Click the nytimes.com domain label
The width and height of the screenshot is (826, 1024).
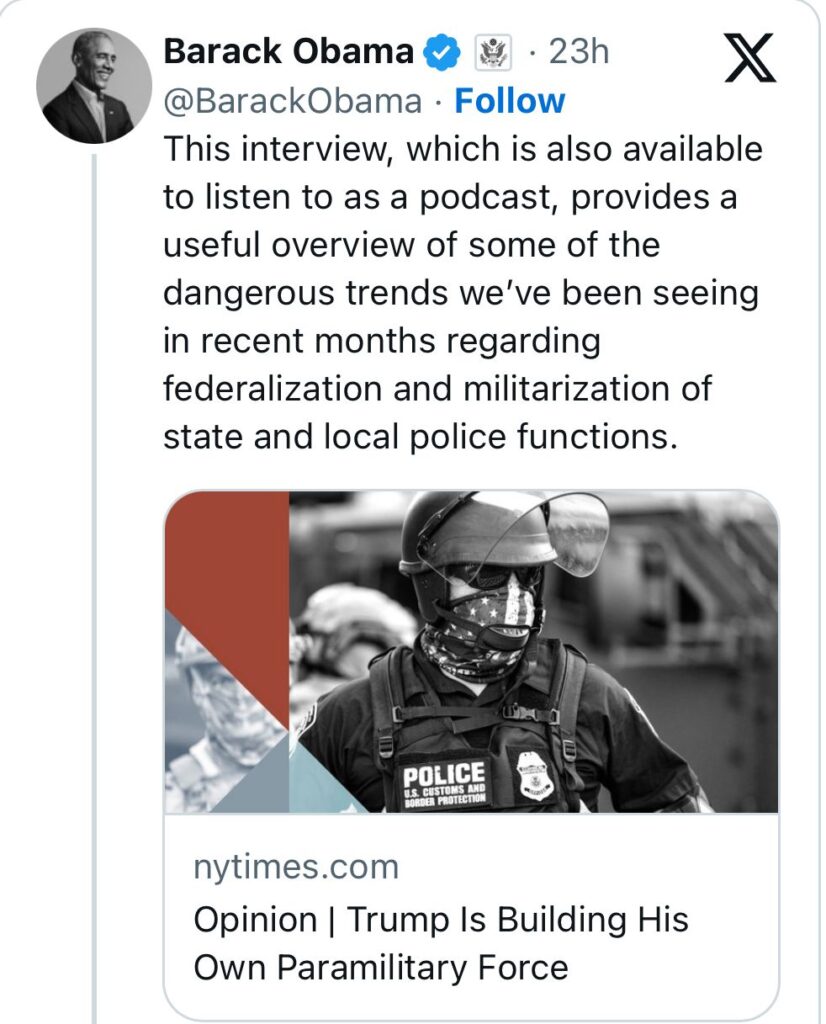tap(295, 866)
